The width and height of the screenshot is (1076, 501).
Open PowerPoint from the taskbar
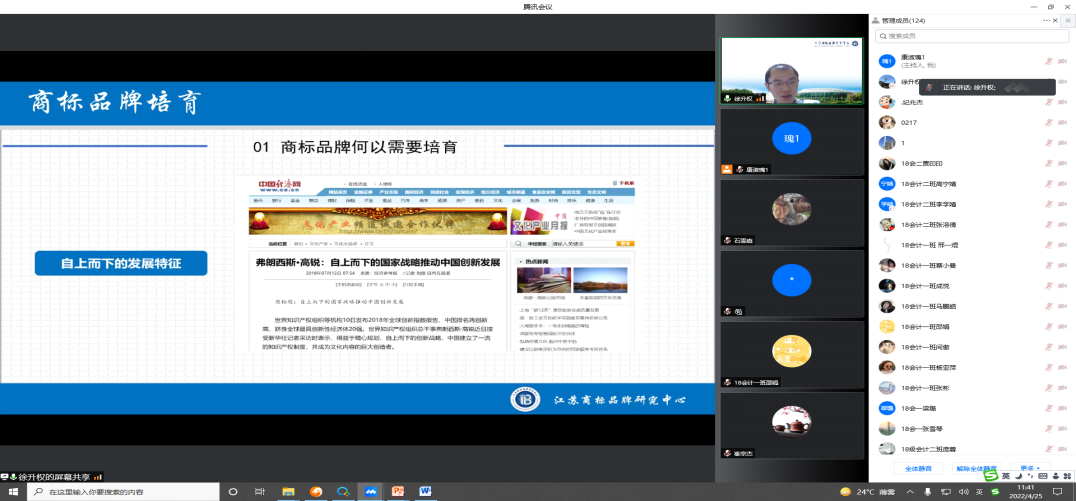click(397, 491)
